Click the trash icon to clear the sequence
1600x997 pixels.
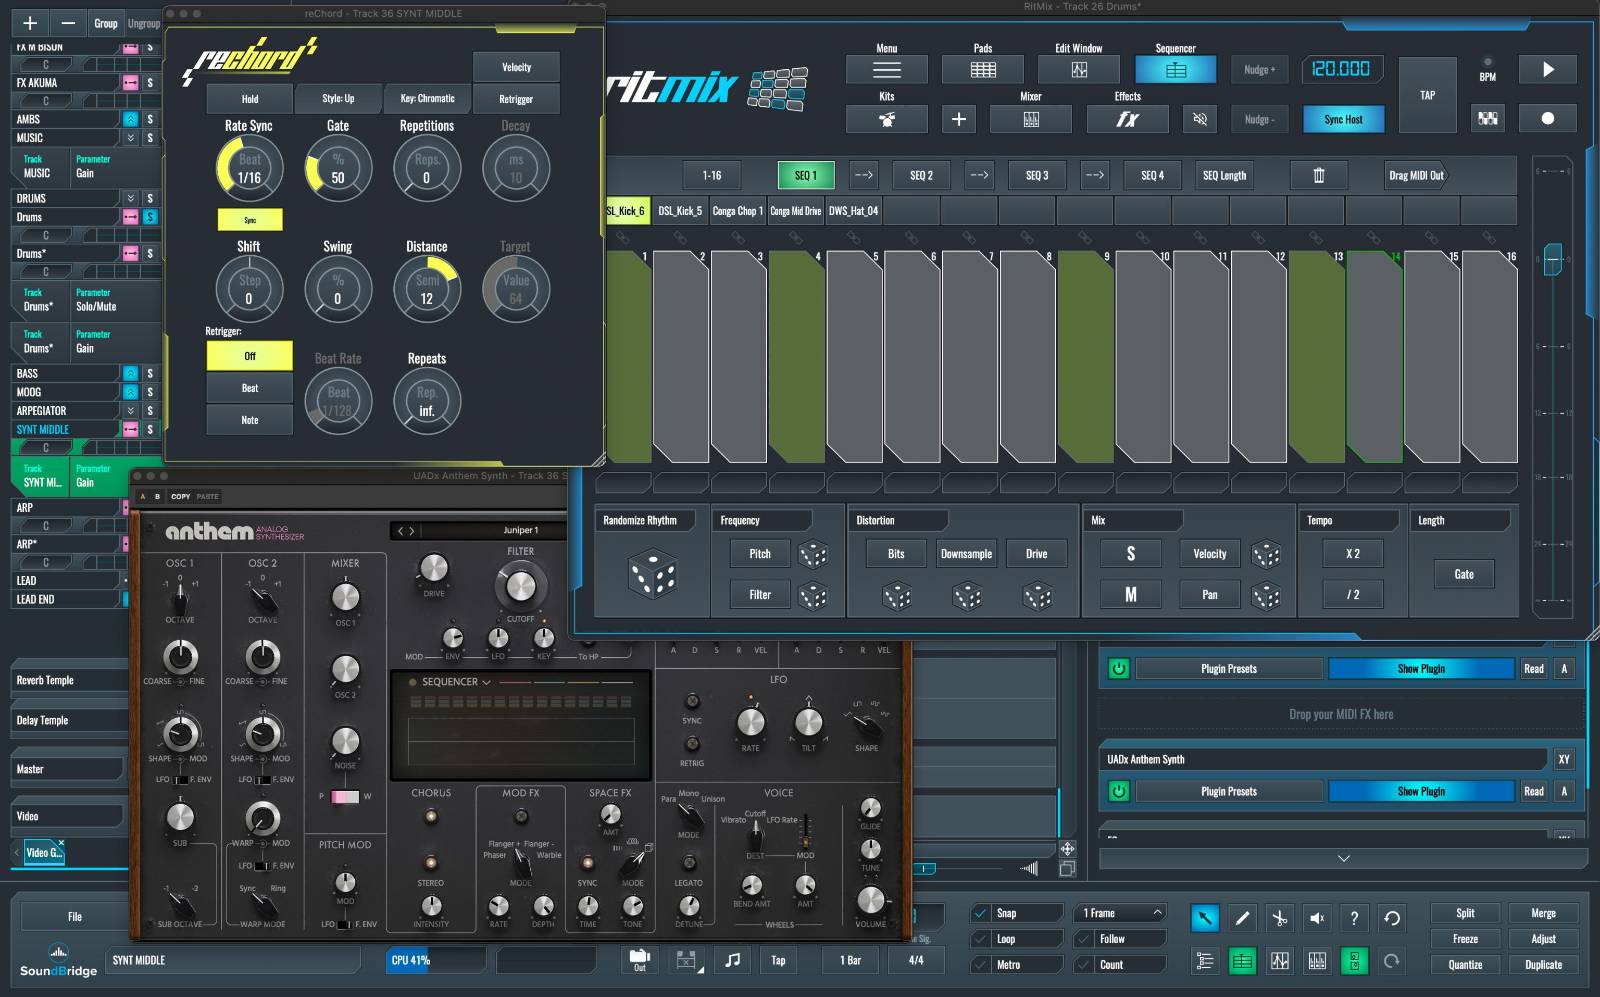pos(1318,175)
